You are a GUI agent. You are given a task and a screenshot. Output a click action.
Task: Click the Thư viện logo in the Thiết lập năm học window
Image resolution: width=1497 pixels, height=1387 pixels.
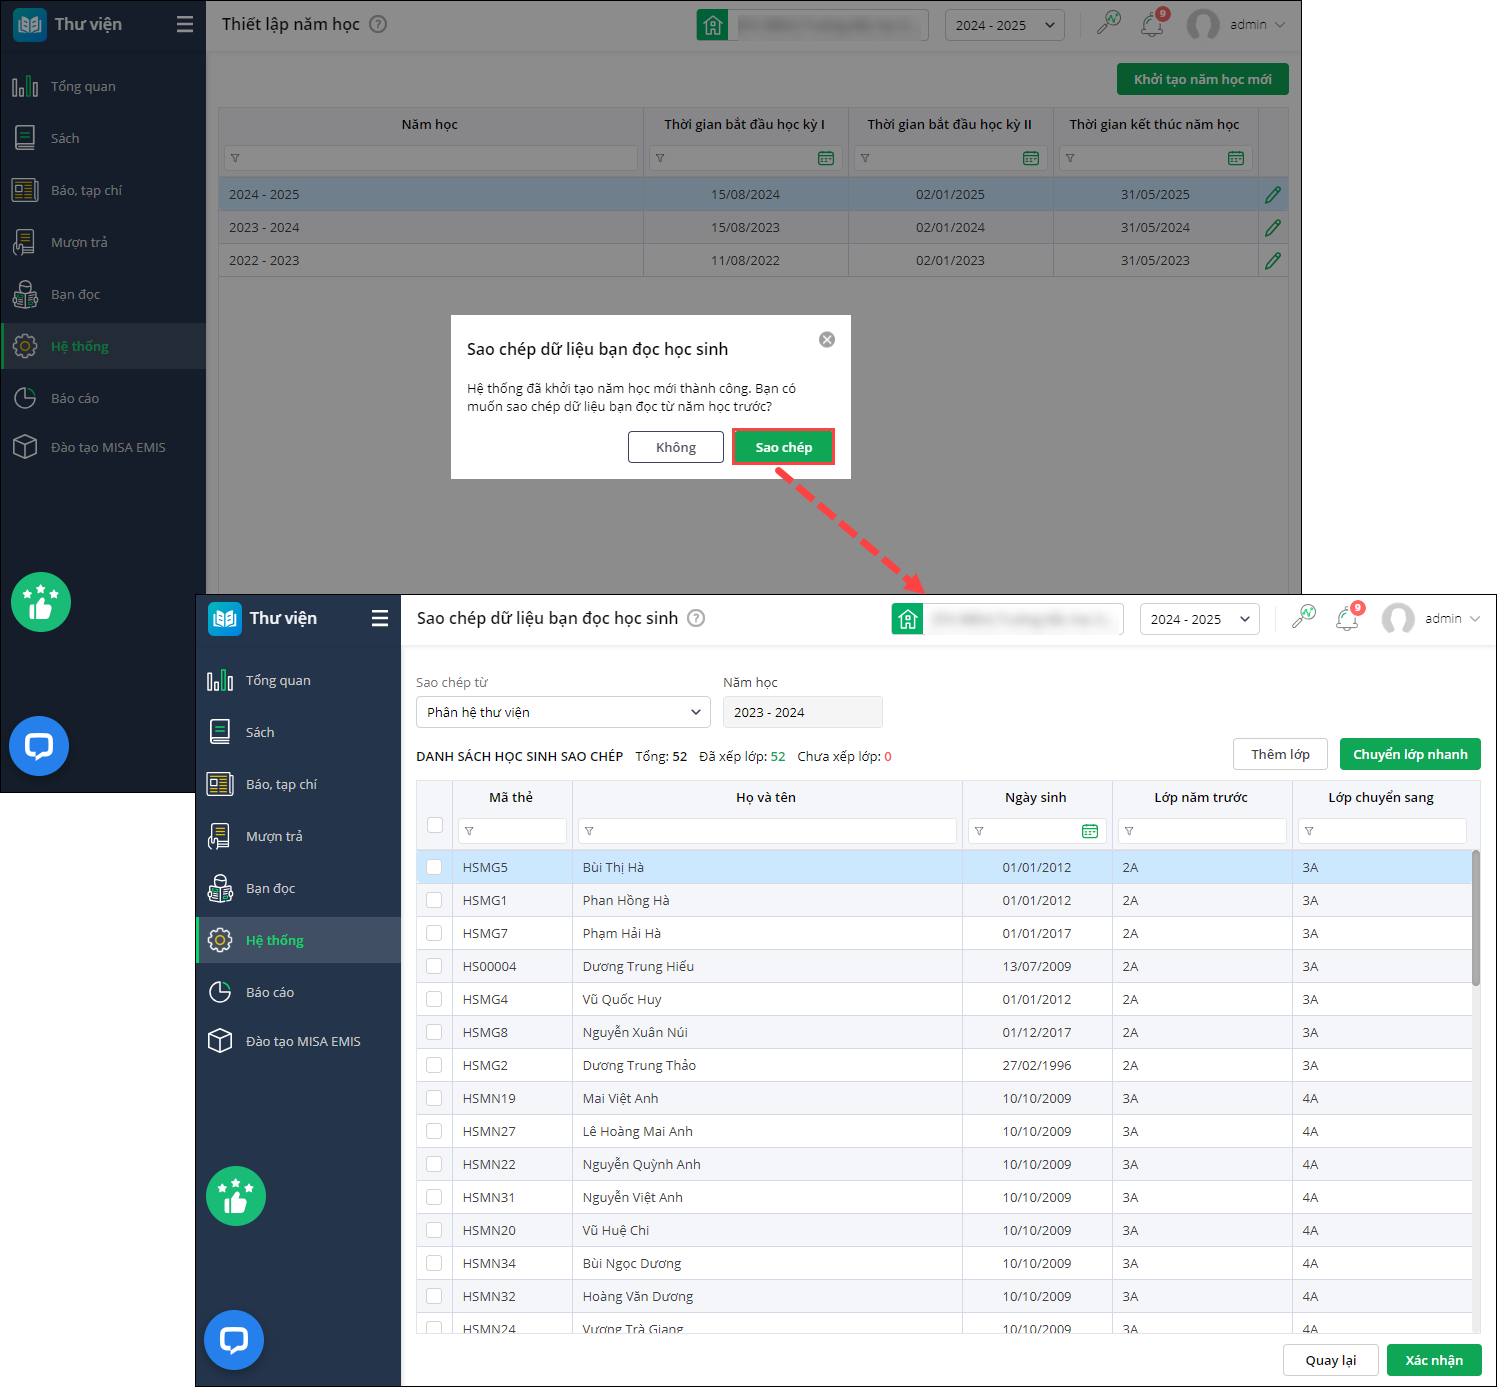point(30,25)
